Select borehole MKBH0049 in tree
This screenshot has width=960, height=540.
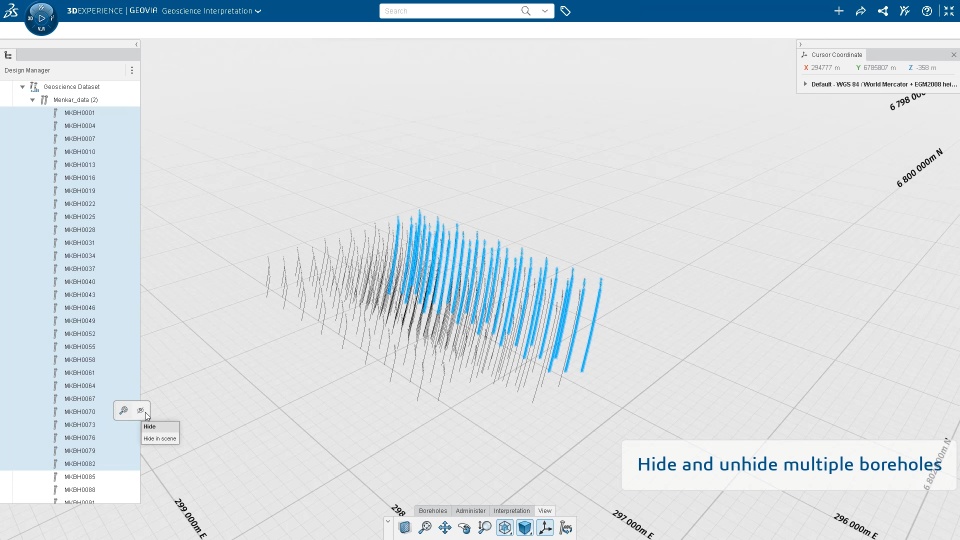click(x=80, y=321)
